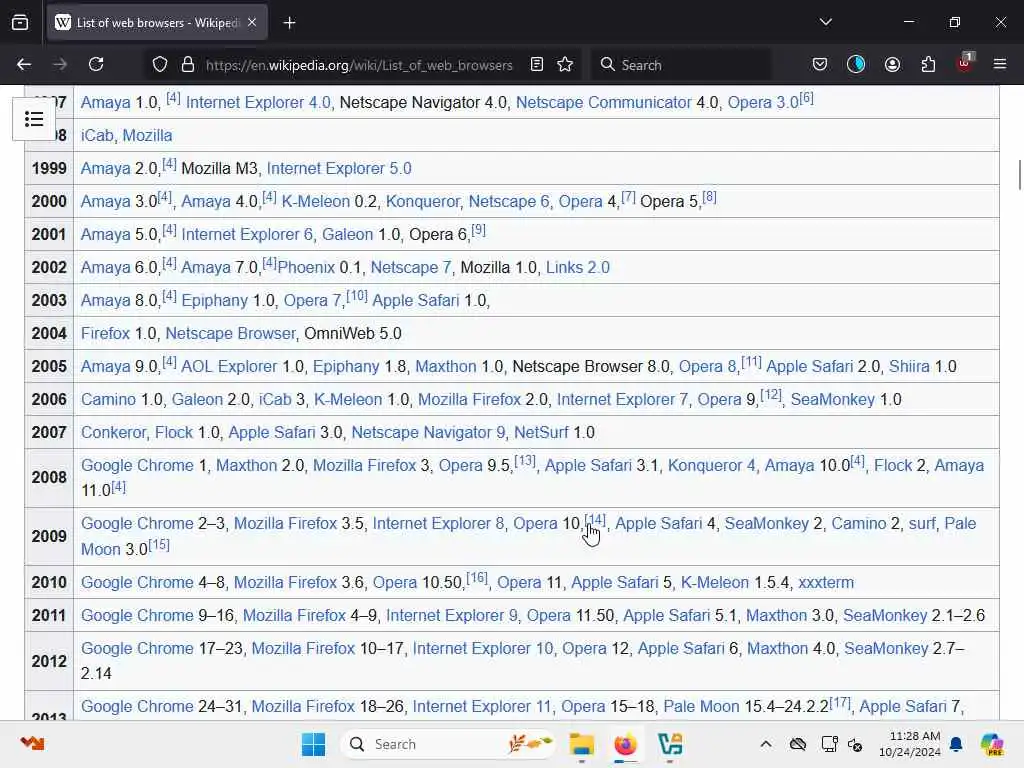Select the List of web browsers tab

[x=157, y=23]
